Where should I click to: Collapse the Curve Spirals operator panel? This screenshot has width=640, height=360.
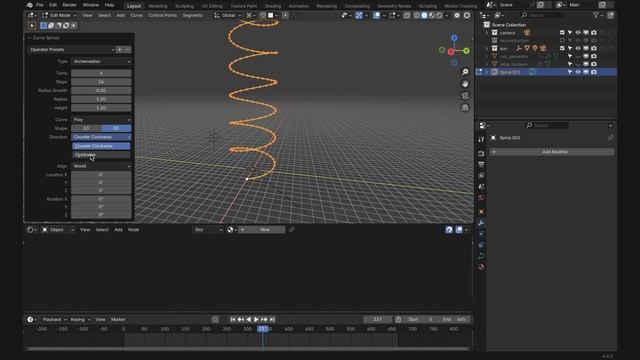click(x=29, y=38)
